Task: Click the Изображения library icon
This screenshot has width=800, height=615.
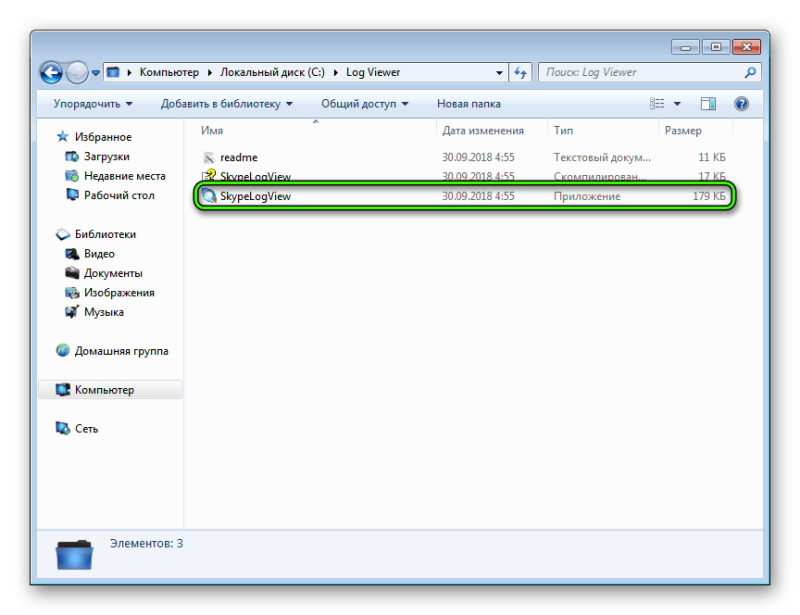Action: point(72,292)
